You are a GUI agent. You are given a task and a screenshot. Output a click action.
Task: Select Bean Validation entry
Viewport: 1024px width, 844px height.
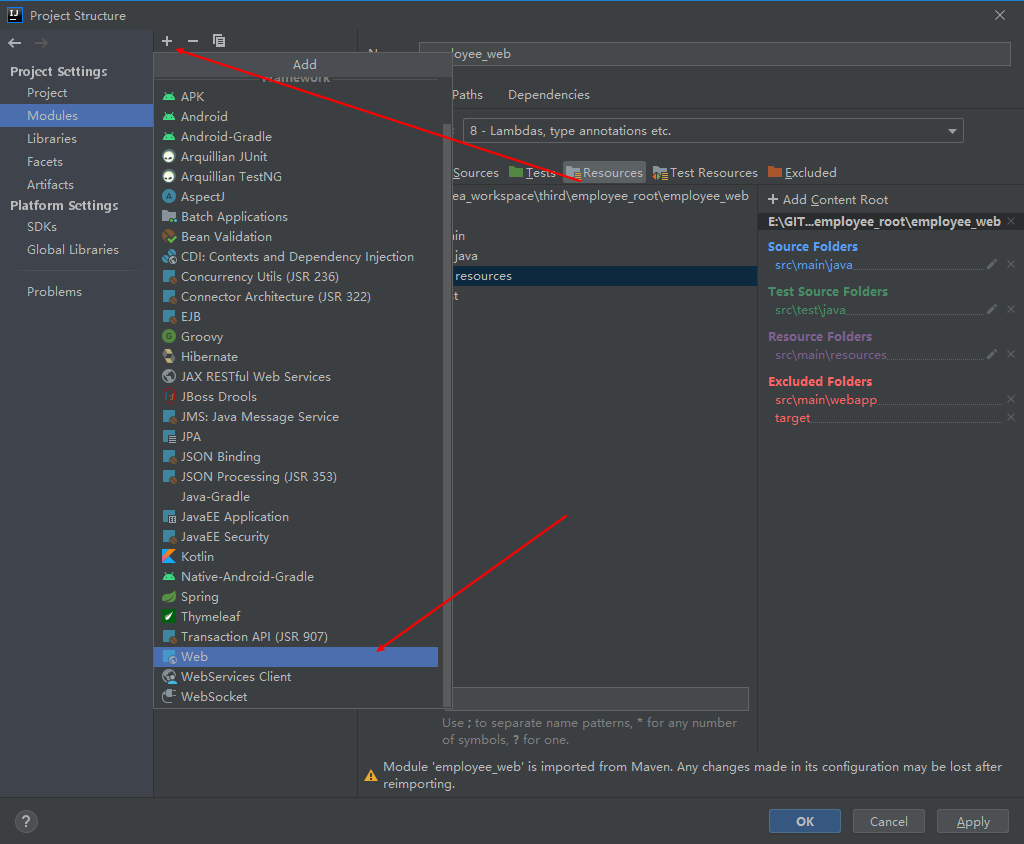point(296,236)
